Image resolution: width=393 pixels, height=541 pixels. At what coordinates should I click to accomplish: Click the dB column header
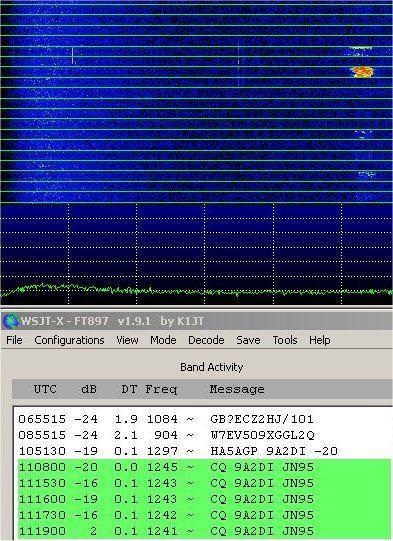click(x=89, y=389)
